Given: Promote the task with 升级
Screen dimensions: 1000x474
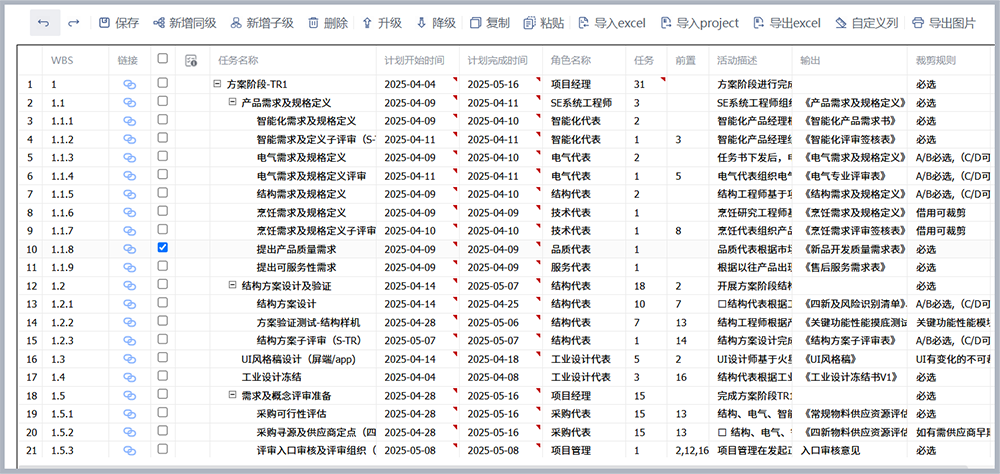Looking at the screenshot, I should click(x=382, y=24).
